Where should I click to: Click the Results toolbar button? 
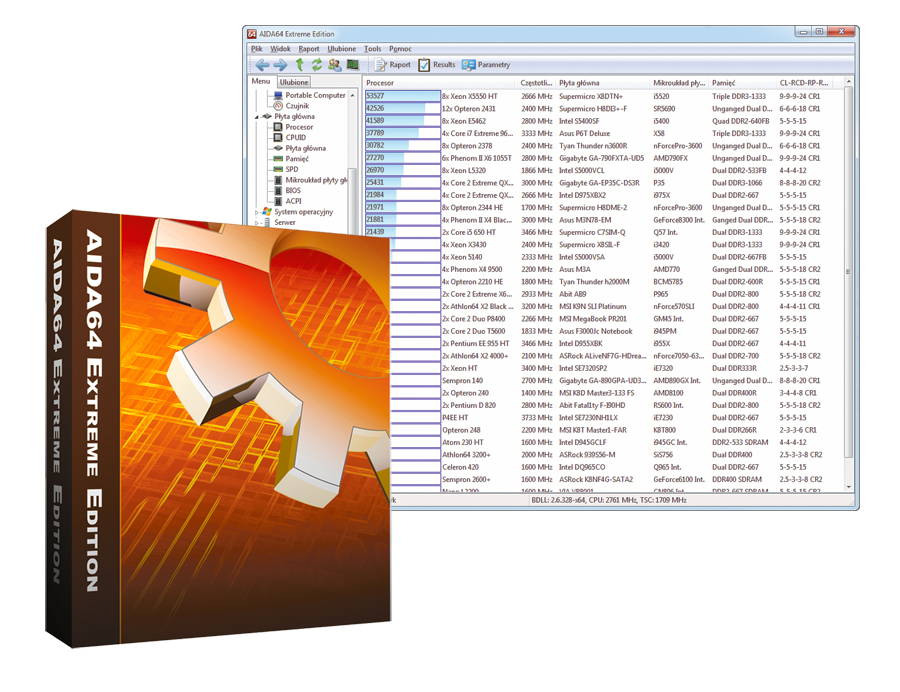pos(437,65)
